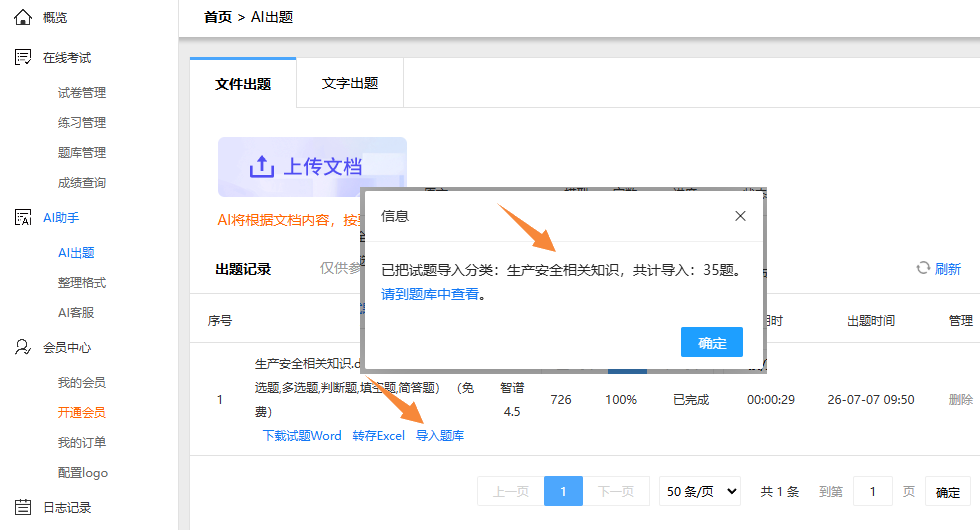This screenshot has height=530, width=980.
Task: Click 下载试题Word link
Action: 302,436
